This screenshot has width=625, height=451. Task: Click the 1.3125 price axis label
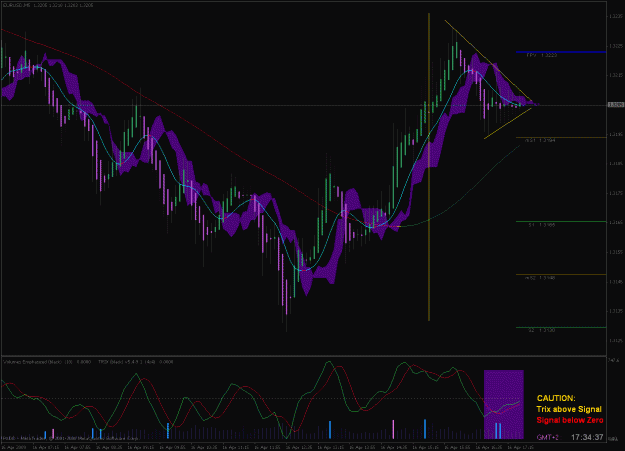pyautogui.click(x=616, y=341)
